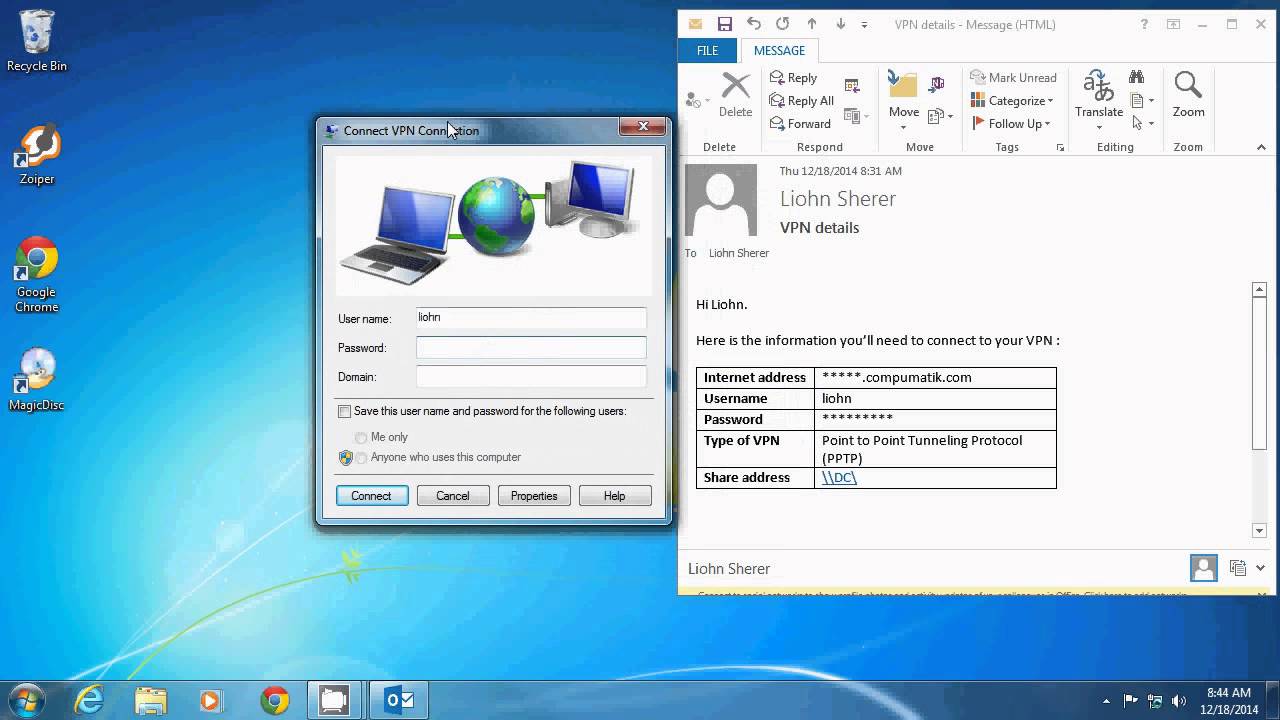Customize Quick Access Toolbar dropdown arrow
Screen dimensions: 1280x720
865,25
